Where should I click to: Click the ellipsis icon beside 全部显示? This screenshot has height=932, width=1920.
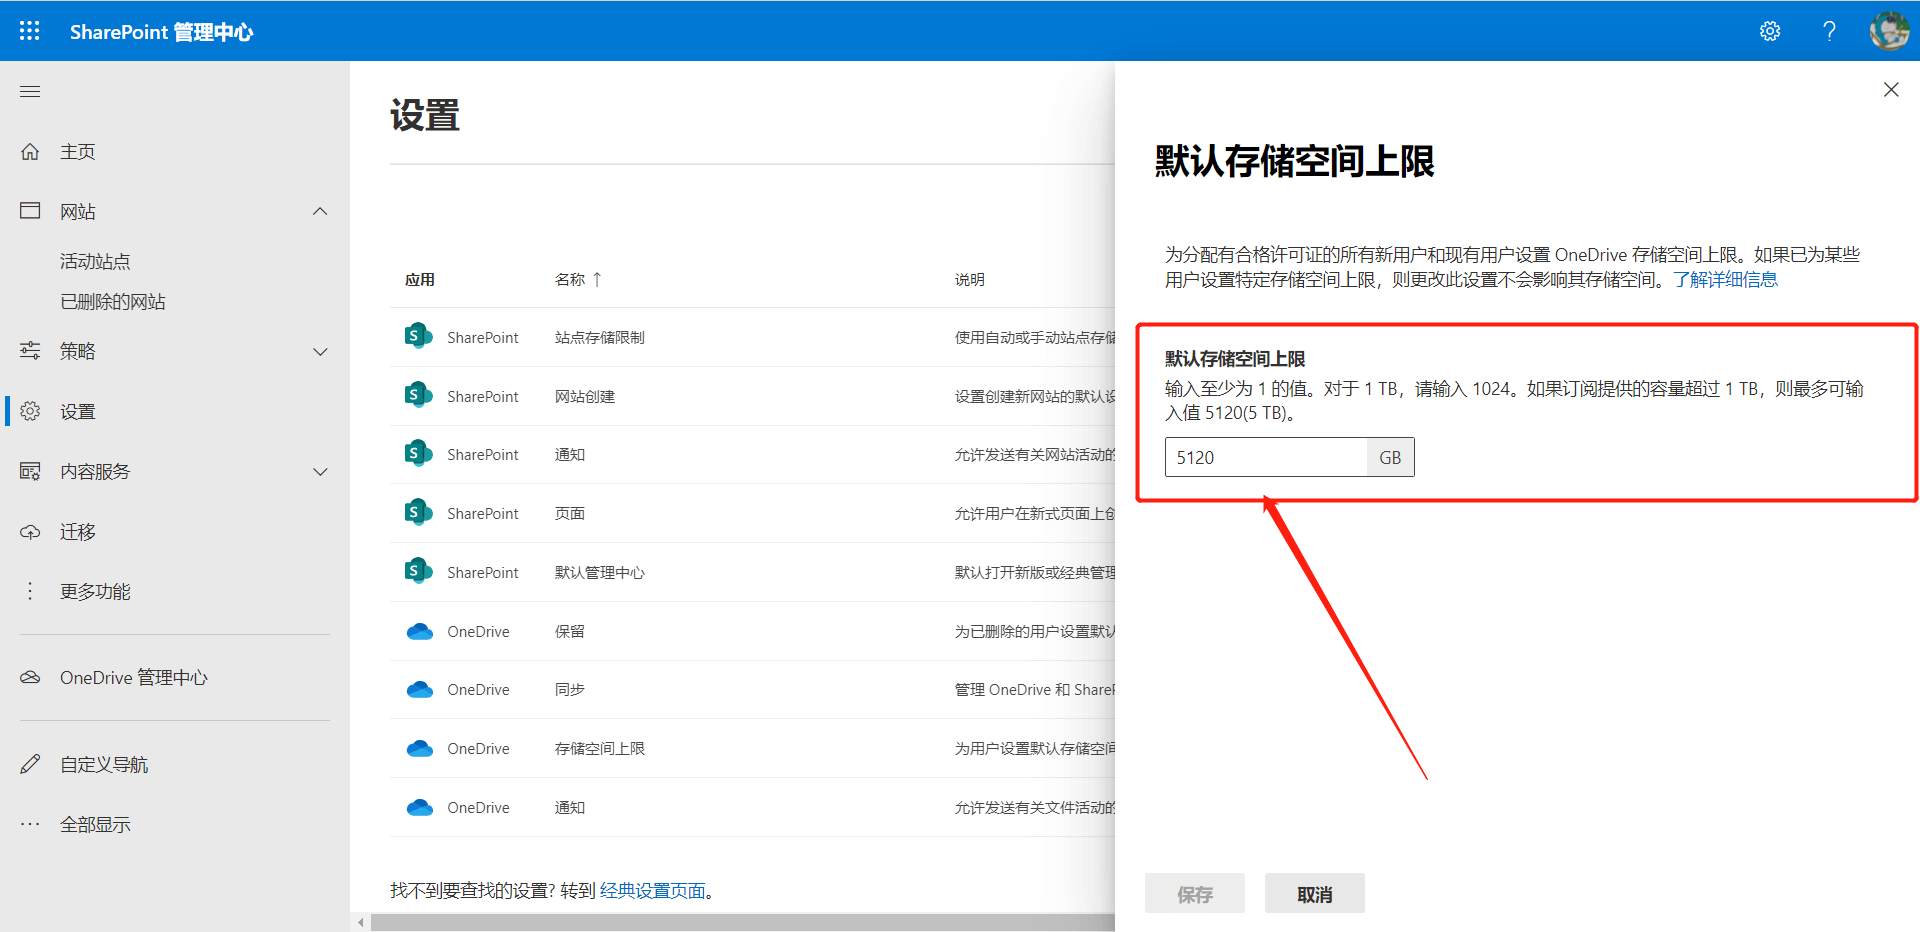pyautogui.click(x=30, y=824)
